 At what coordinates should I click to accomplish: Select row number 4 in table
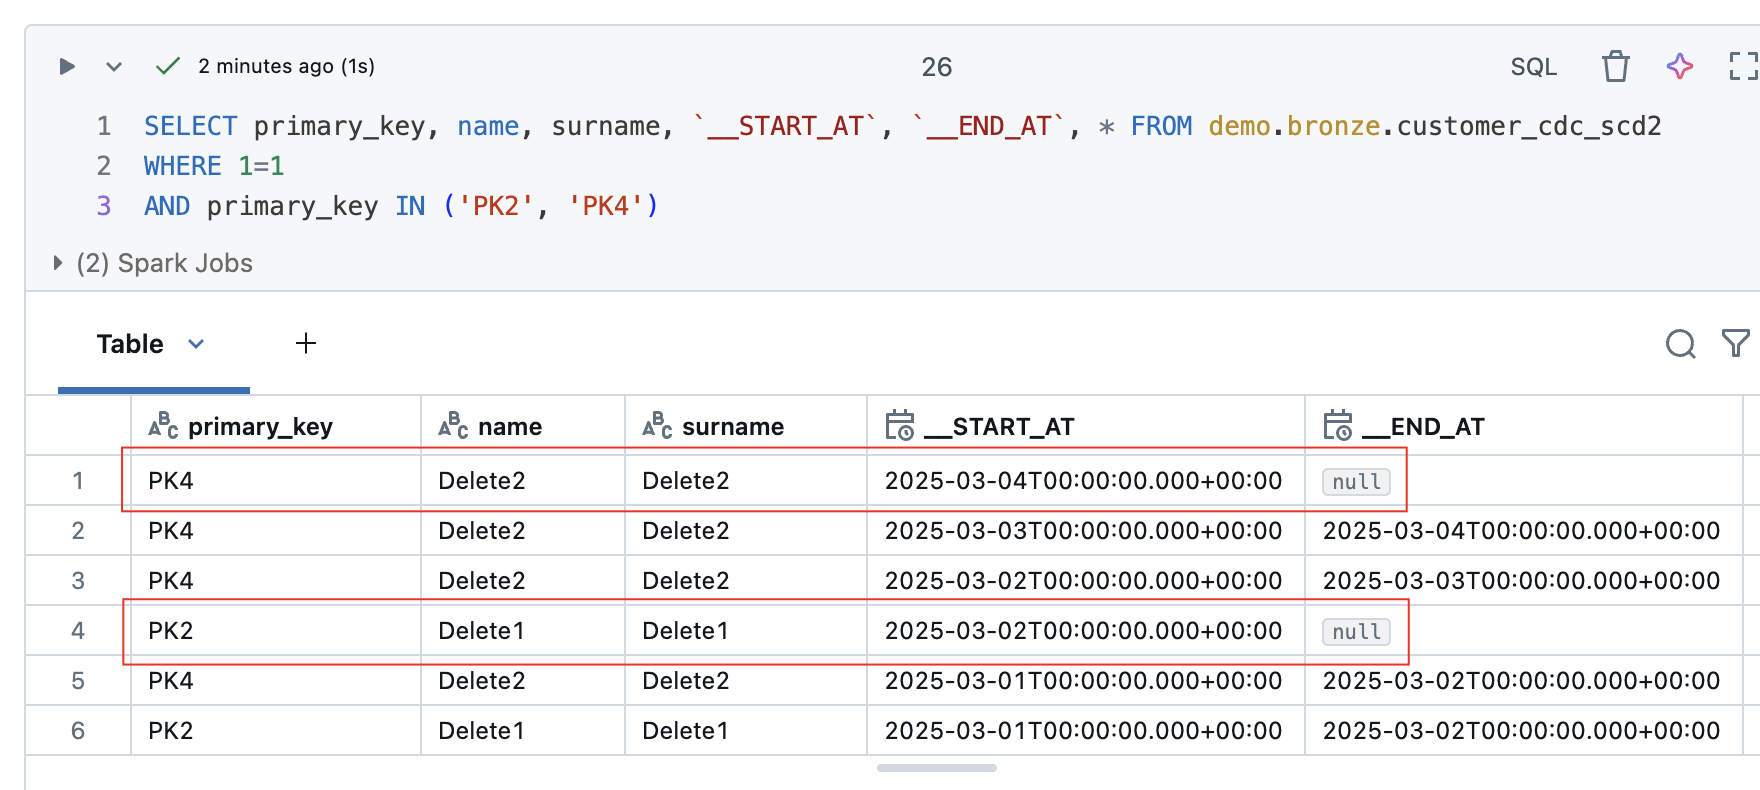78,631
